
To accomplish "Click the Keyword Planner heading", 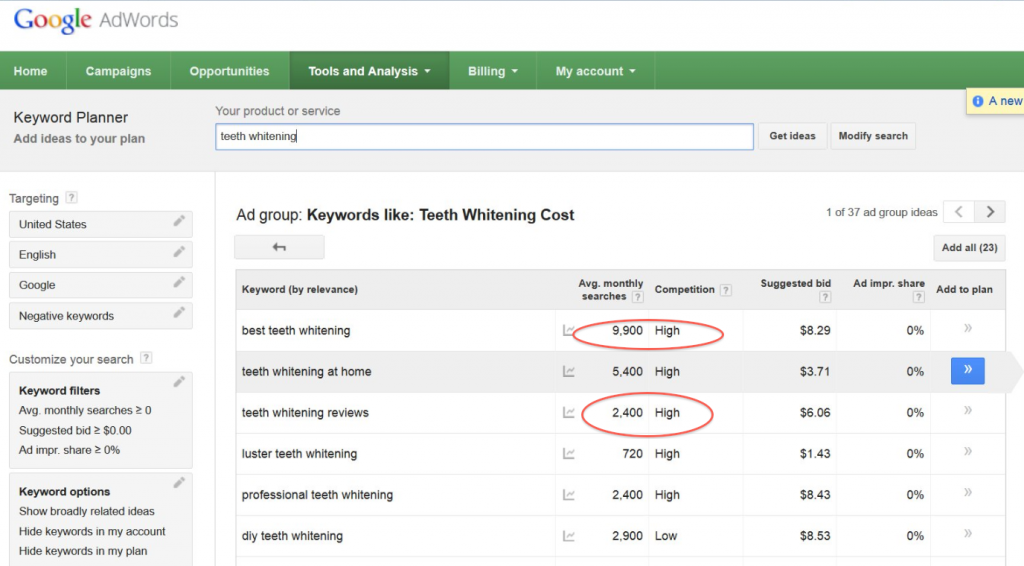I will (x=71, y=118).
